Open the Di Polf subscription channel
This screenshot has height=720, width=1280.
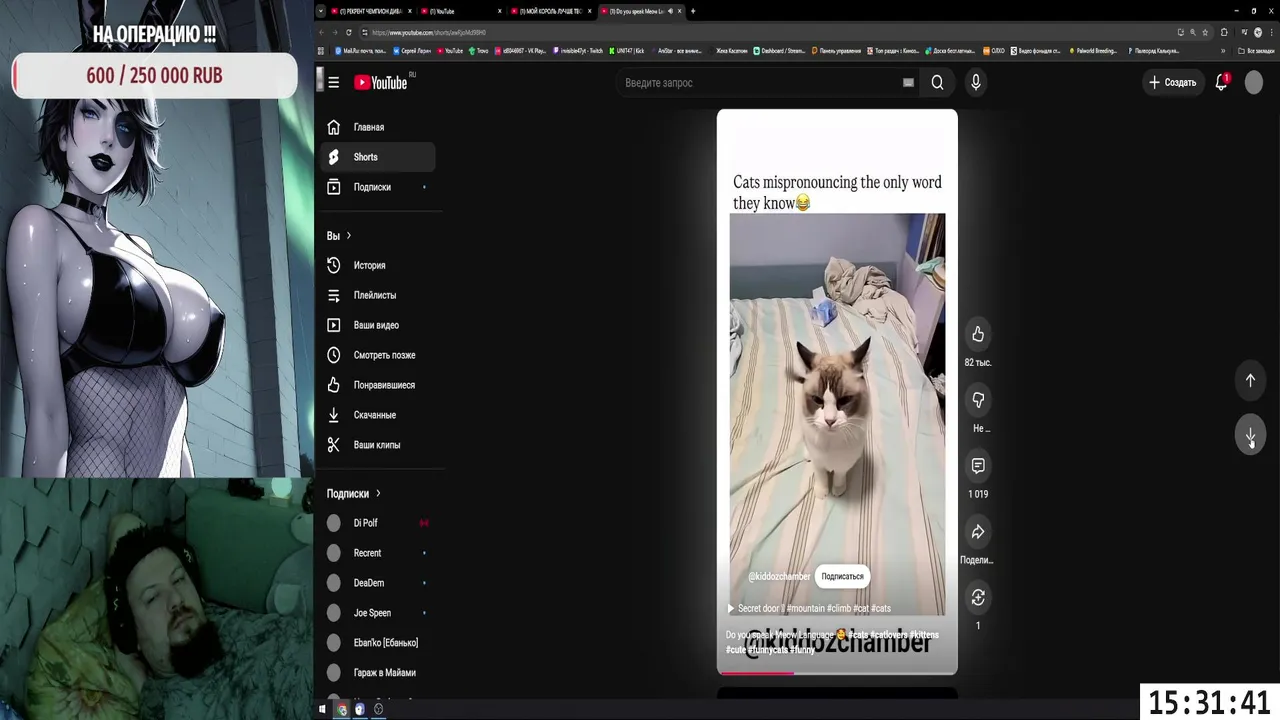coord(378,523)
